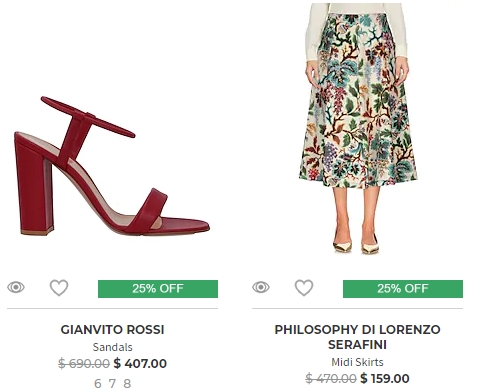Click the crossed-out $690.00 original price
The height and width of the screenshot is (392, 492).
point(84,363)
